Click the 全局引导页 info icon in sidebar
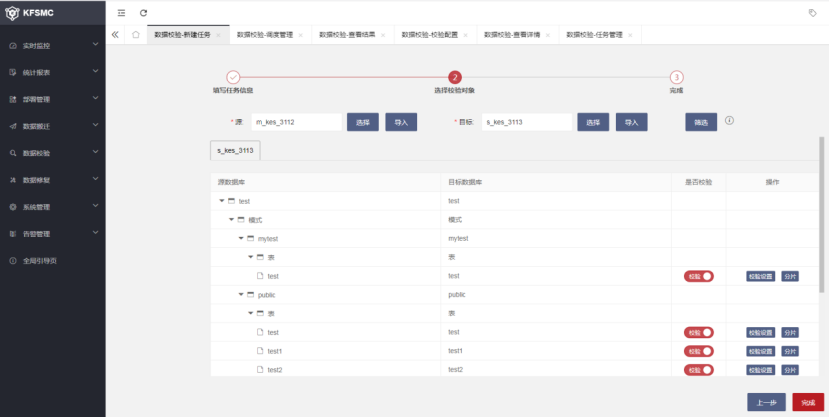Screen dimensions: 829x417 coord(13,261)
